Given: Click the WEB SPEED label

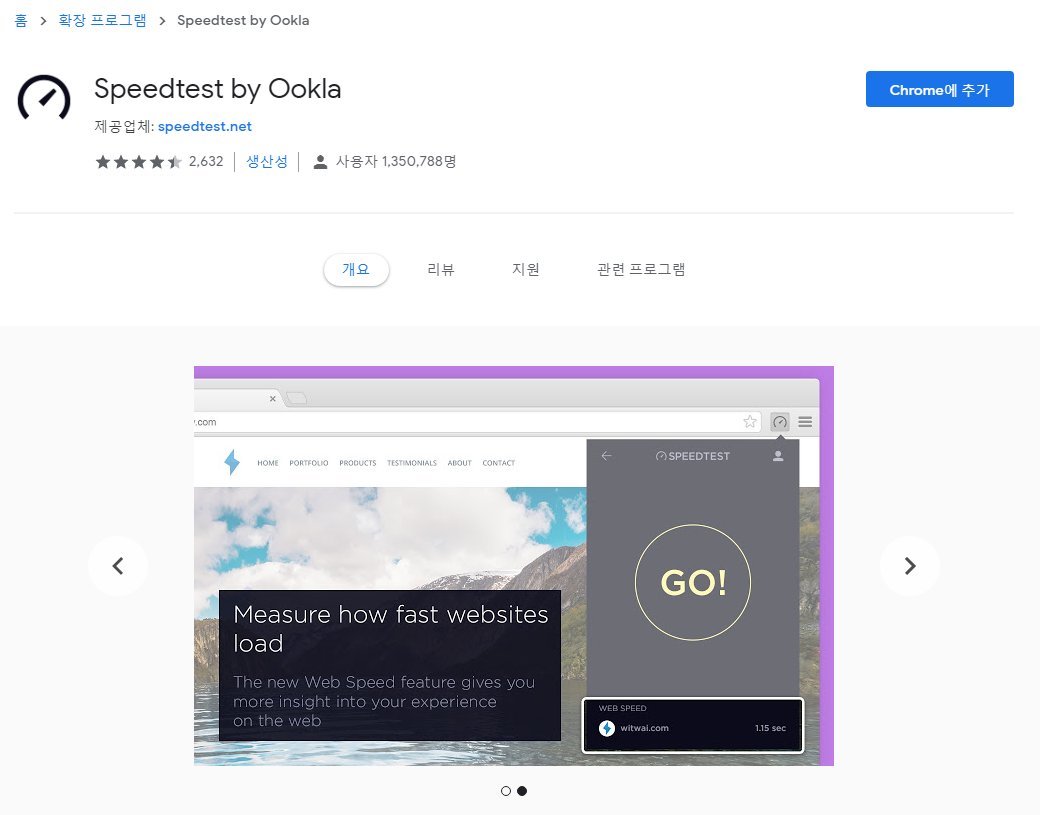Looking at the screenshot, I should pos(622,708).
